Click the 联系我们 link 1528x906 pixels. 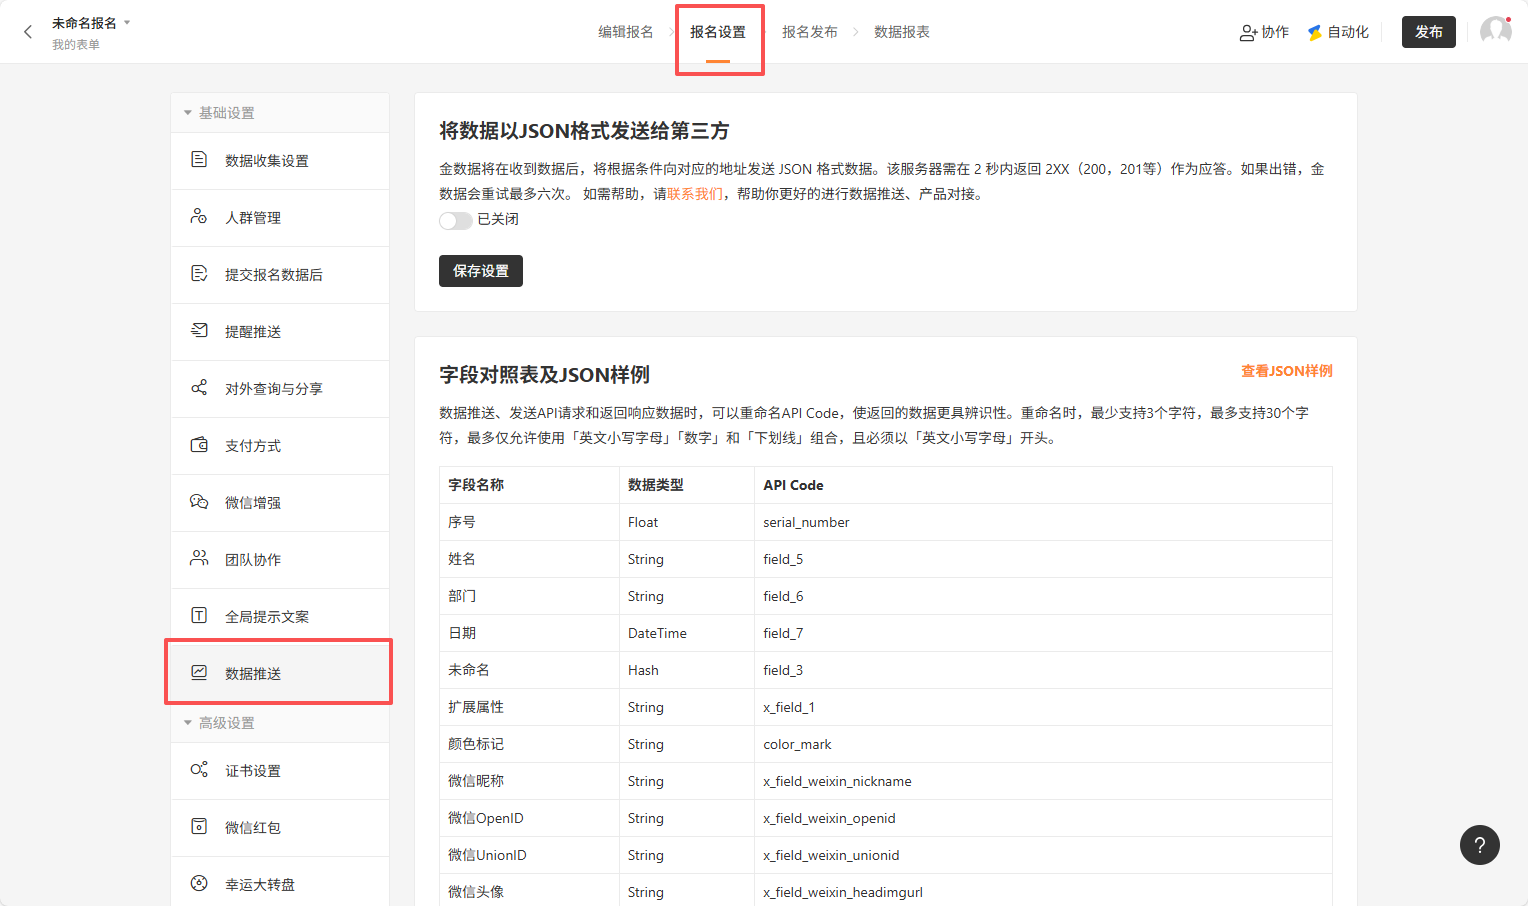[694, 194]
